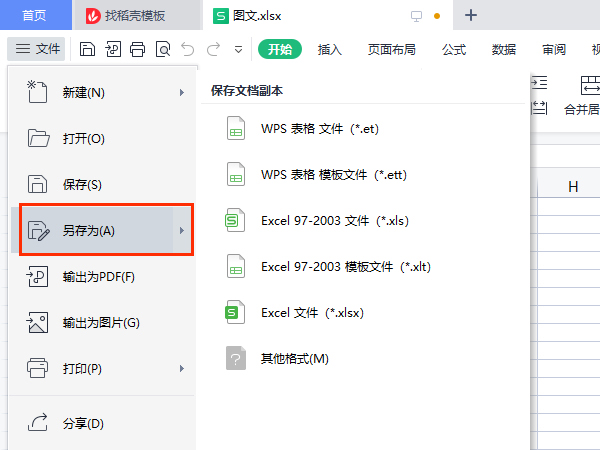Click the green .xlsx file icon
The image size is (600, 450).
(x=235, y=312)
